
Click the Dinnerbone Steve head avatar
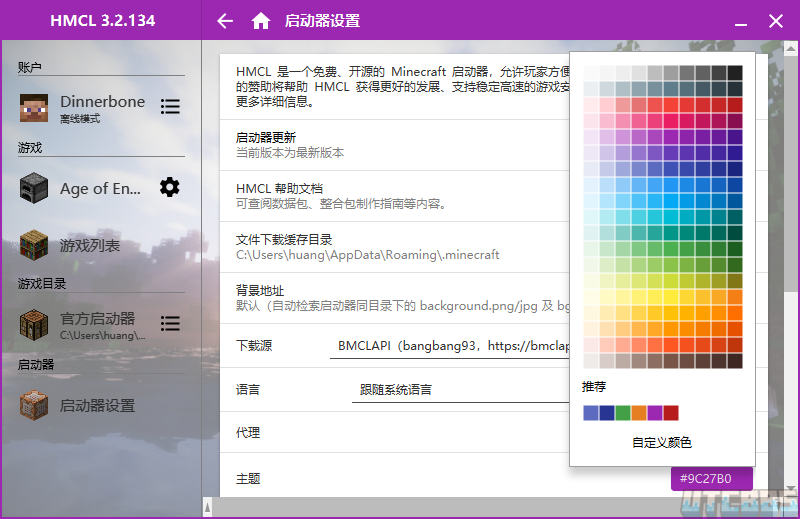[34, 108]
